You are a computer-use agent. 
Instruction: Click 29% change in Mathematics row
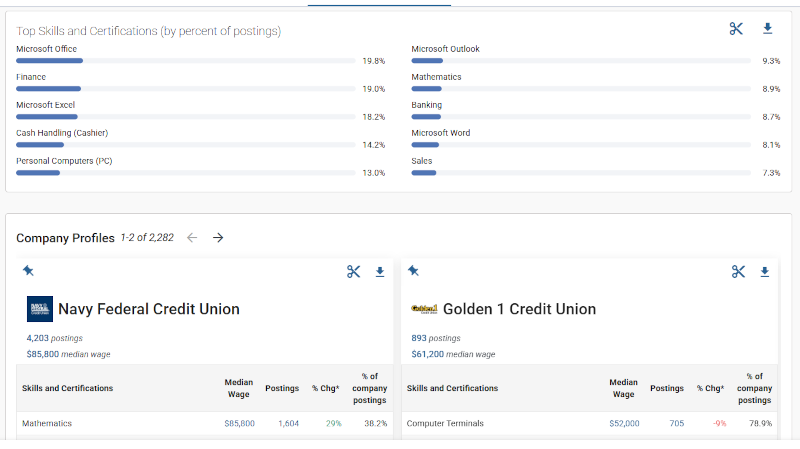334,423
